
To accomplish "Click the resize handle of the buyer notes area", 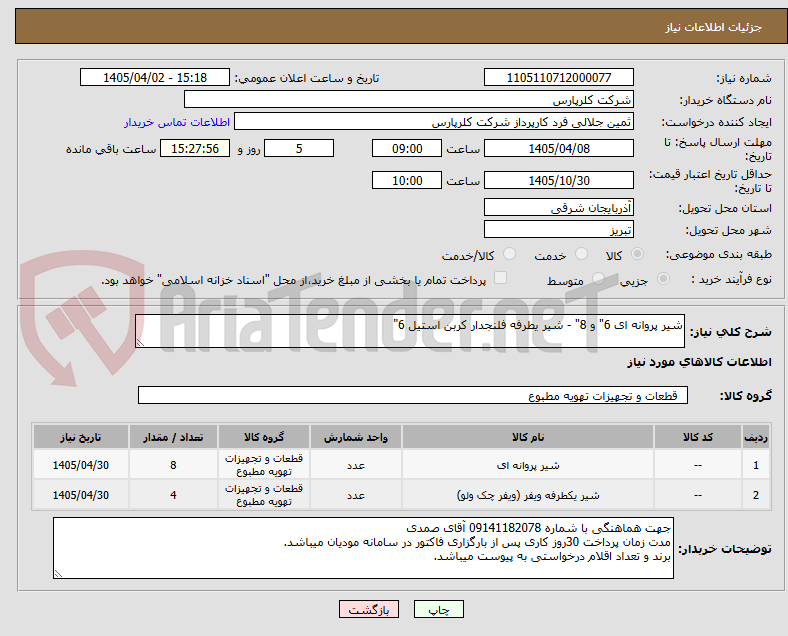I will point(58,573).
